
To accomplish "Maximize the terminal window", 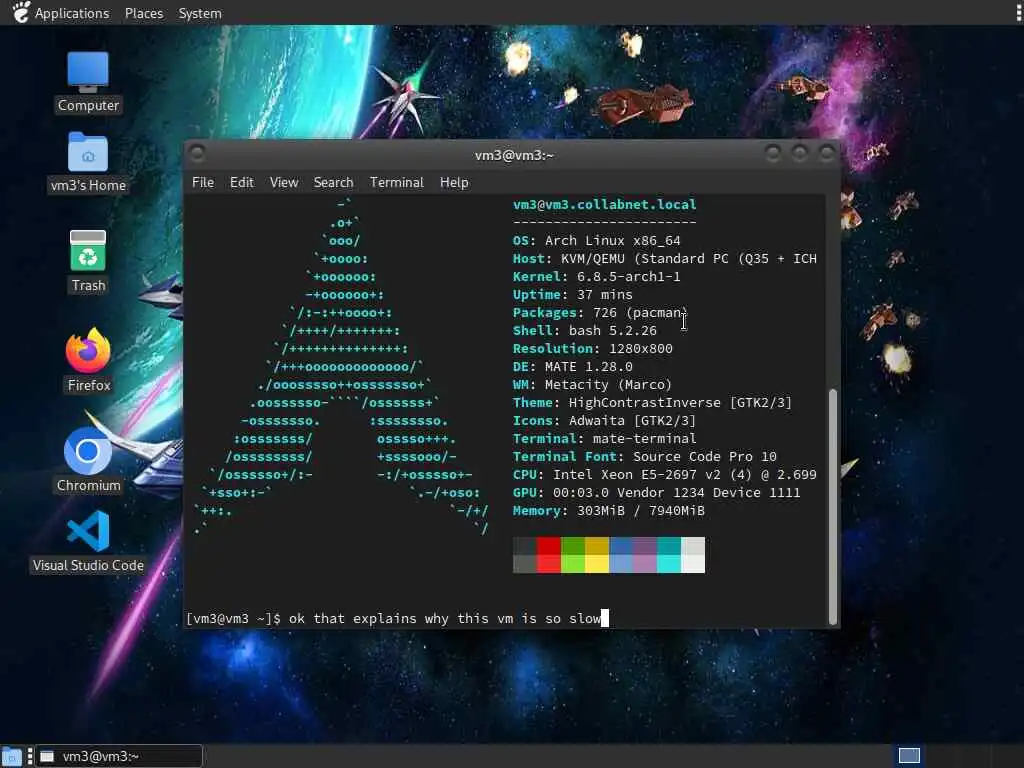I will 799,153.
